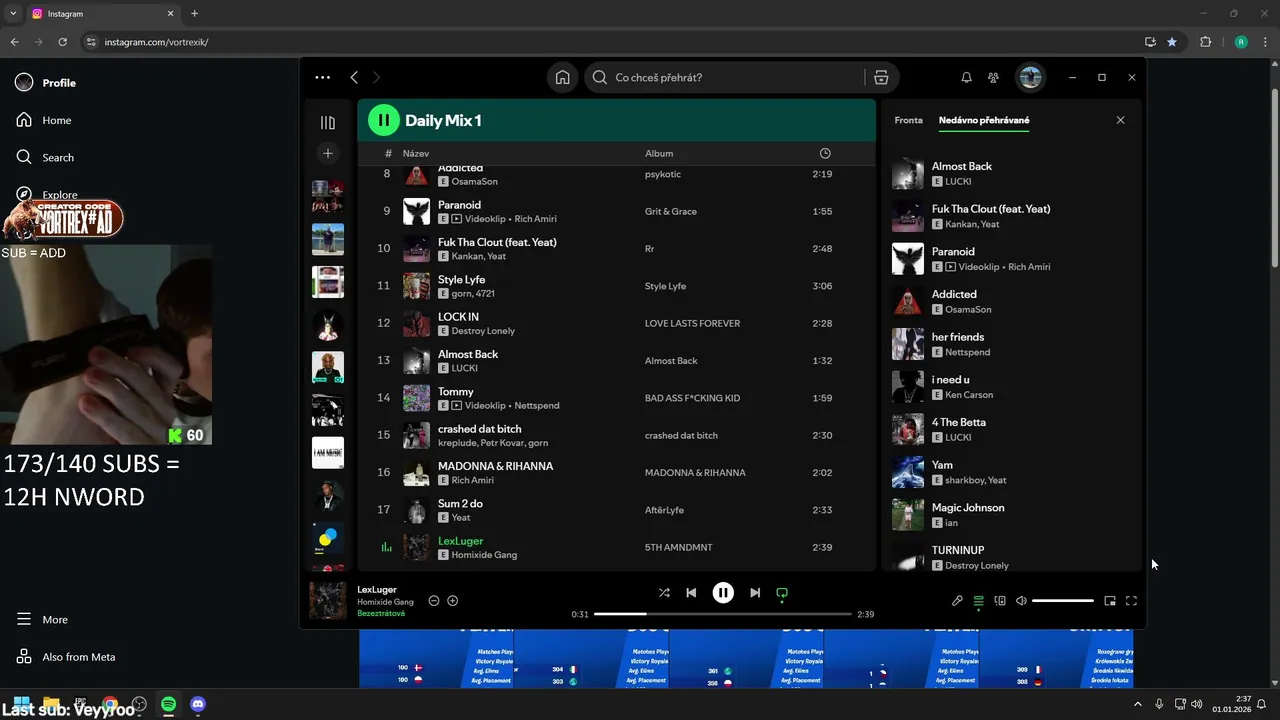Pause Daily Mix 1 with green button
This screenshot has height=720, width=1280.
point(383,120)
